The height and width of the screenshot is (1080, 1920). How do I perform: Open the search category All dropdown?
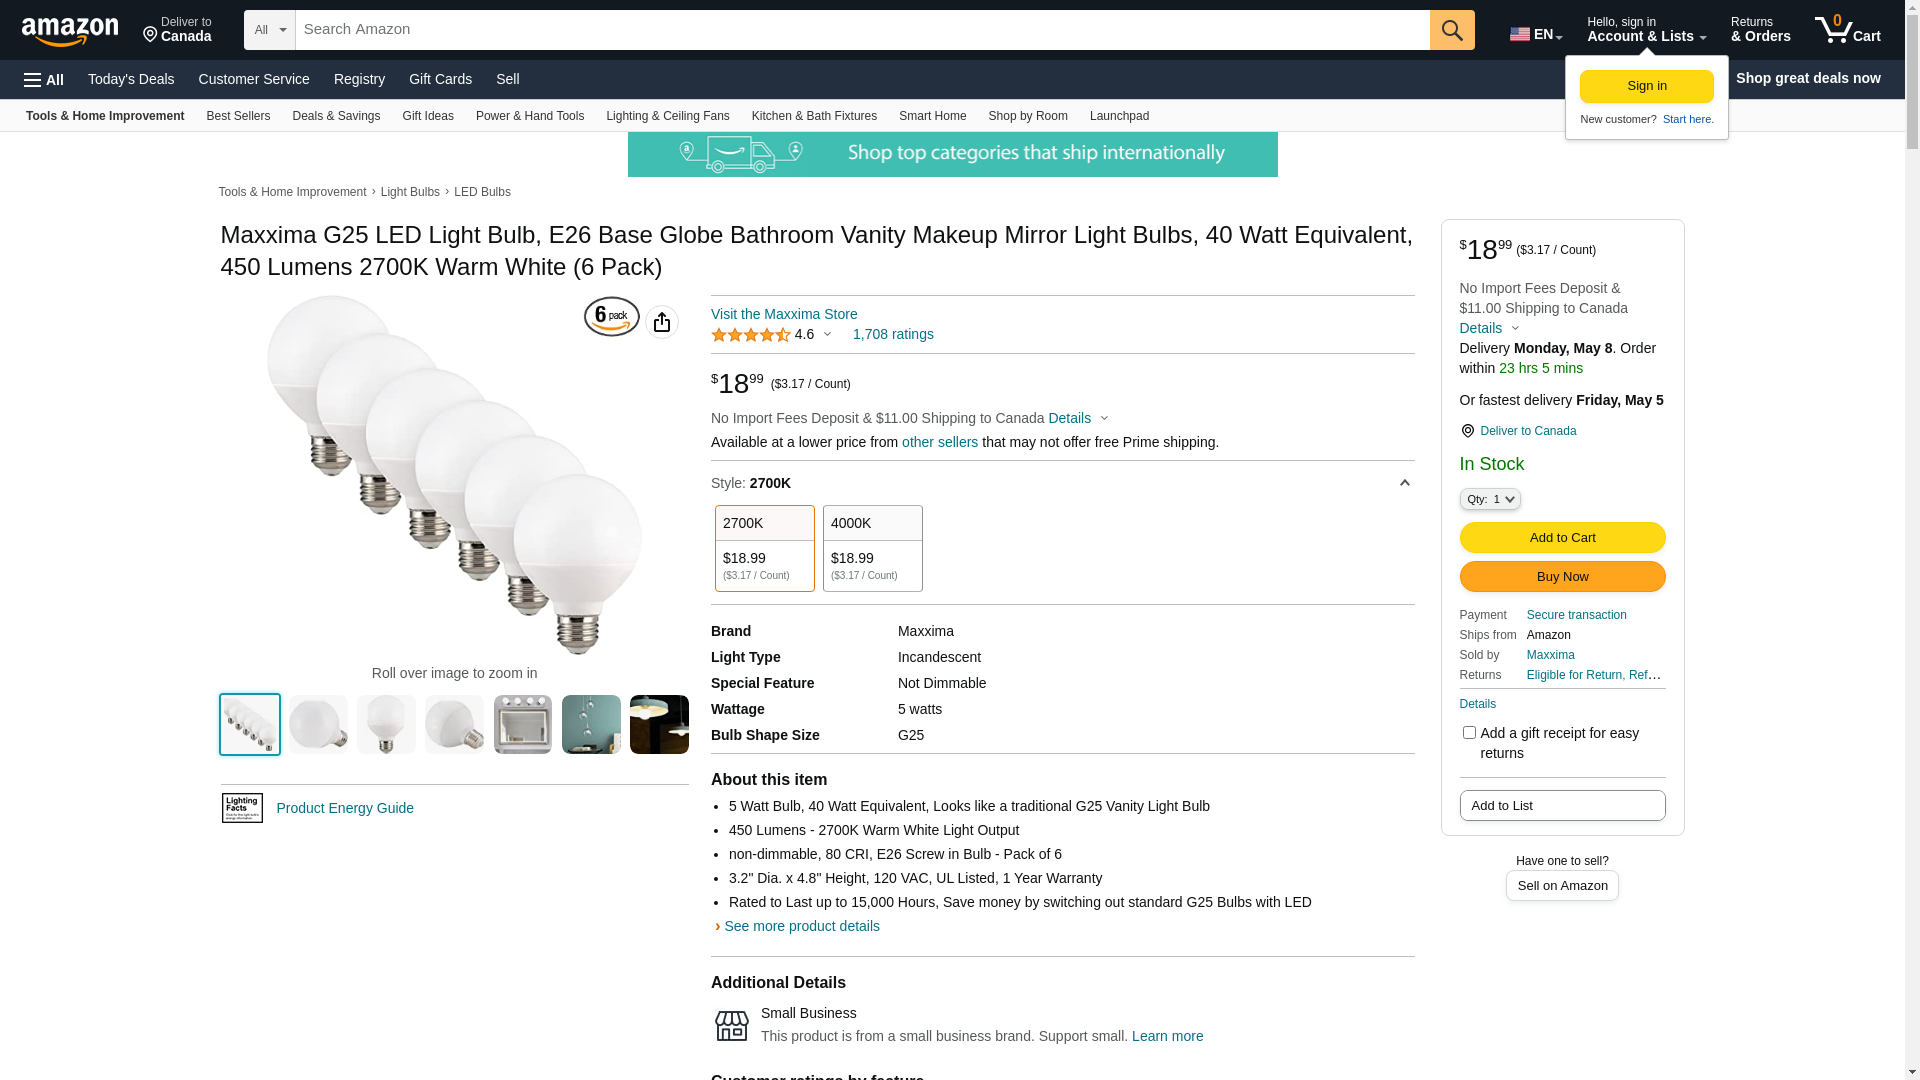tap(269, 30)
